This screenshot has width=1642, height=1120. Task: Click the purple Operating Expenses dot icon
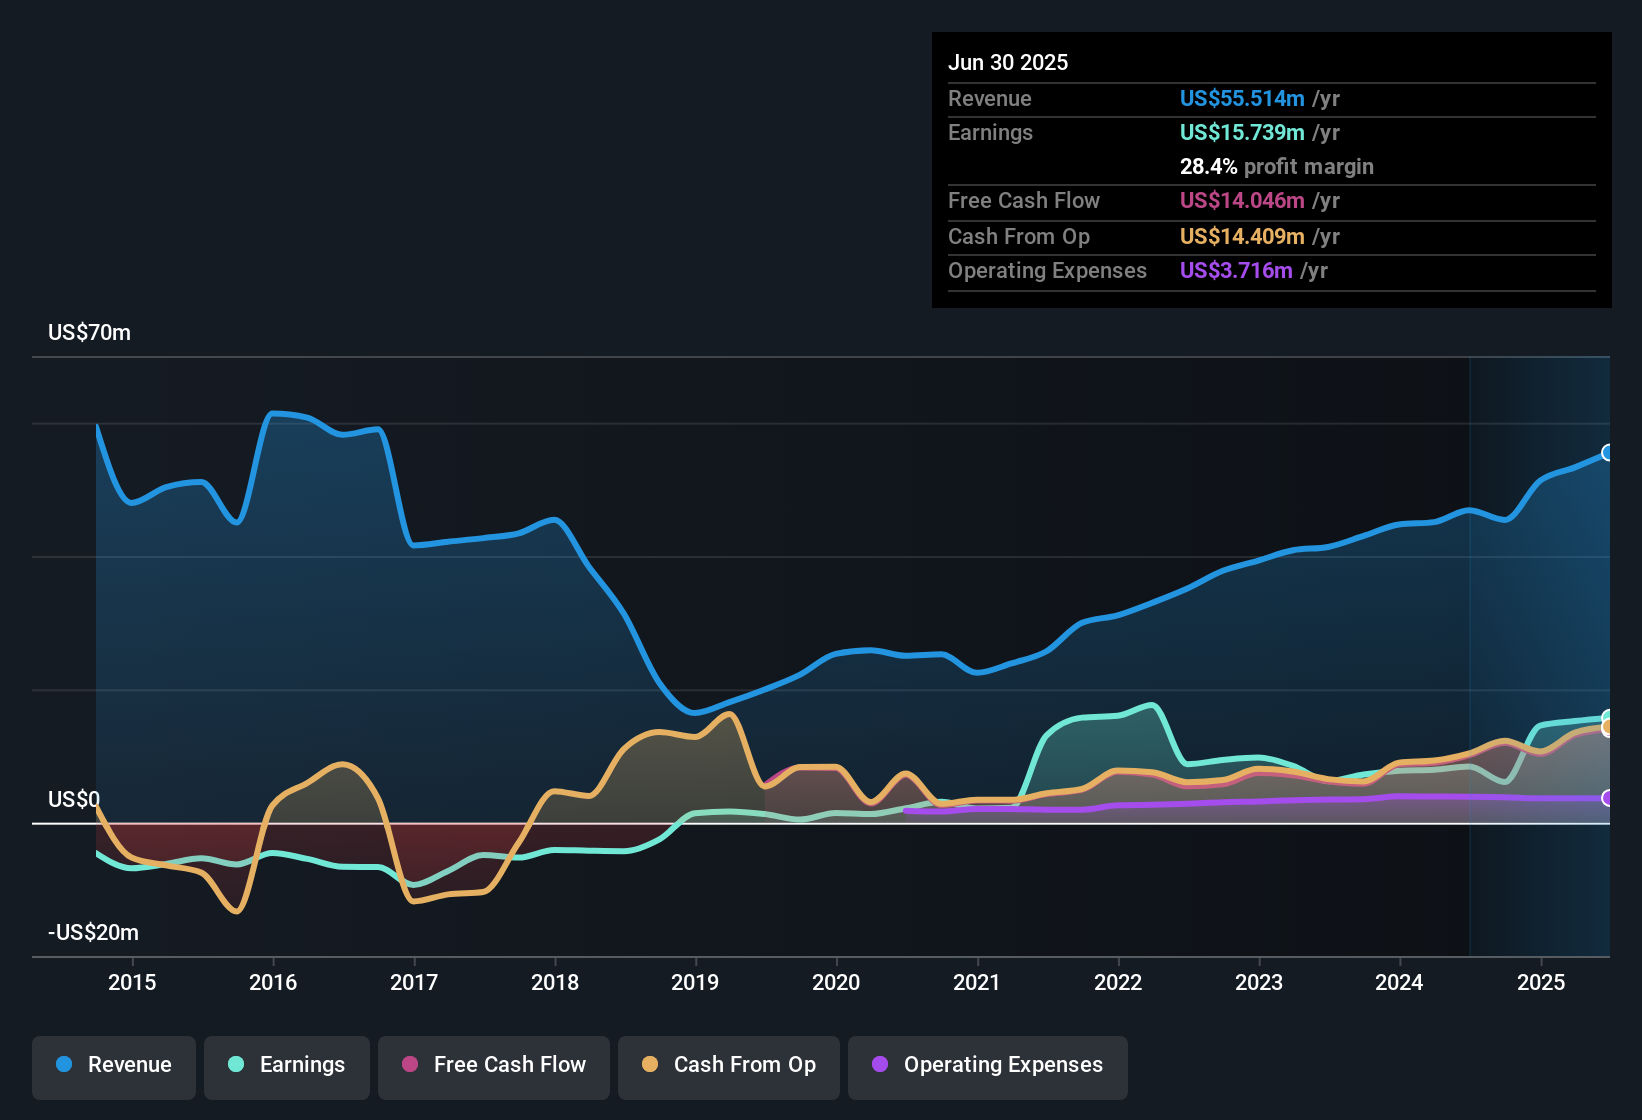(x=878, y=1065)
